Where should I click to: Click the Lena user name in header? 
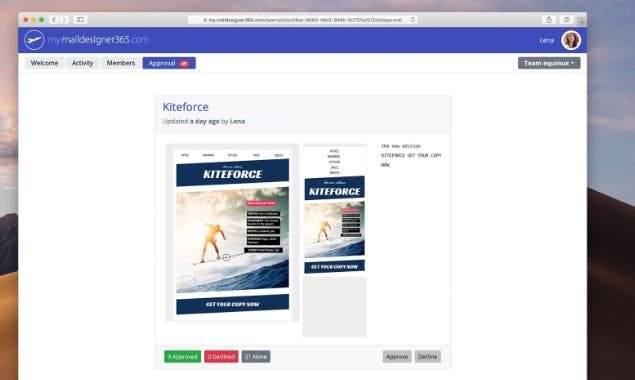pyautogui.click(x=546, y=40)
